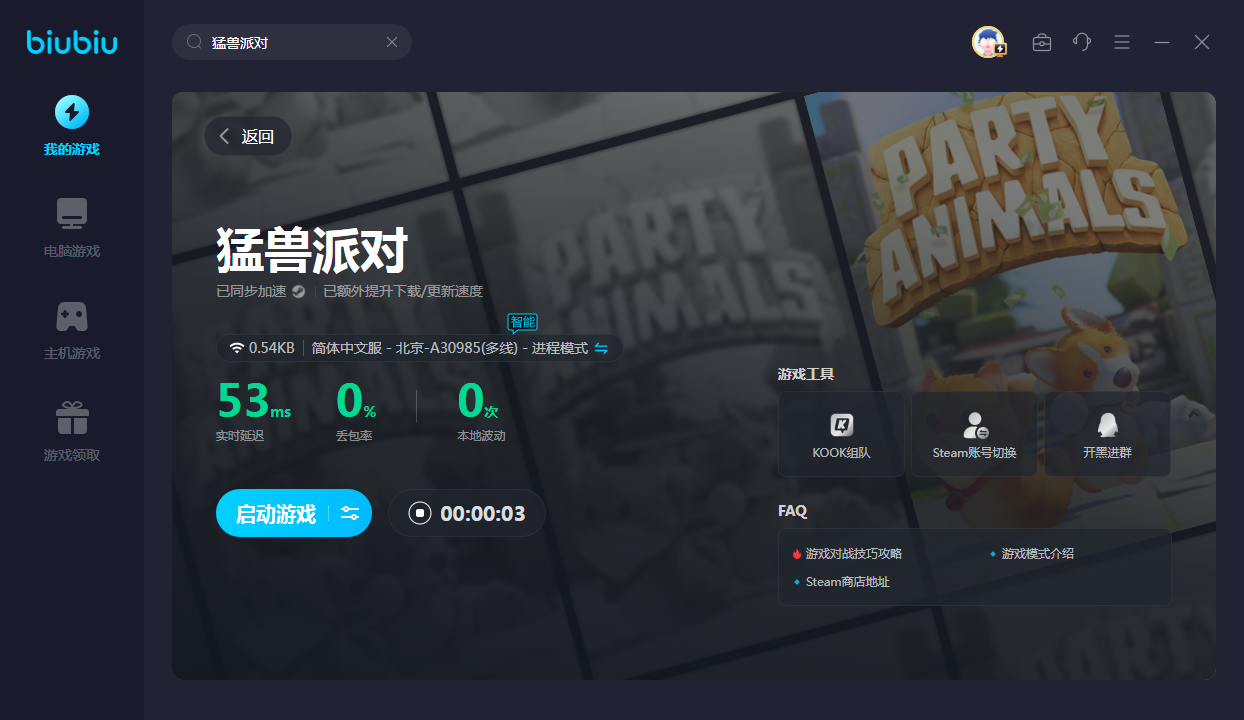
Task: Open the 开黑进群 QQ group tool
Action: tap(1107, 434)
